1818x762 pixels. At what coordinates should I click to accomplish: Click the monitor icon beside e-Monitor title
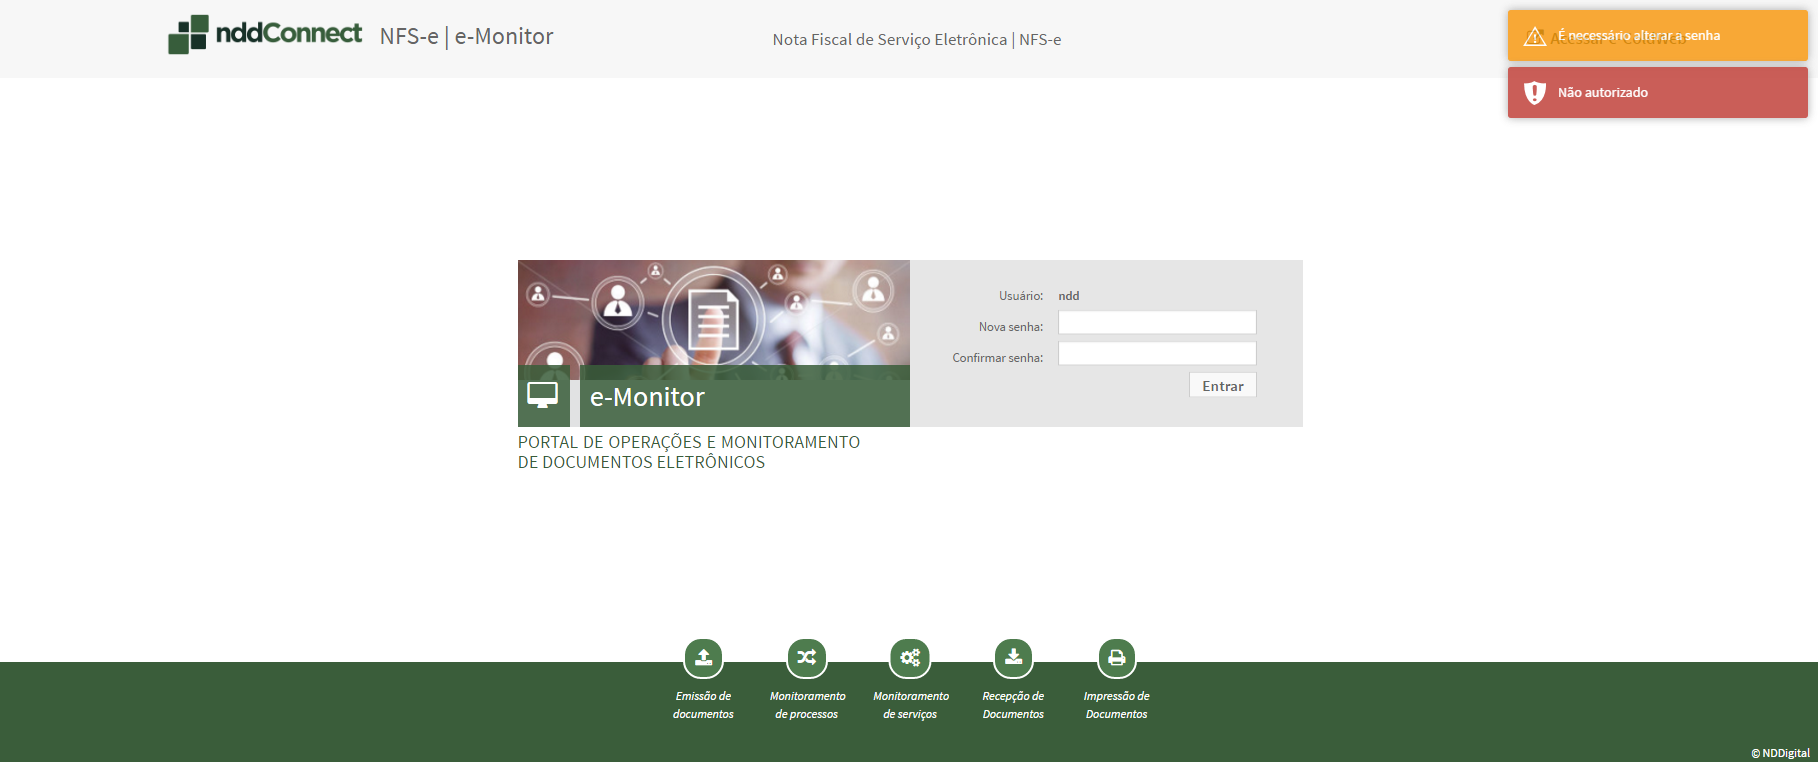pyautogui.click(x=543, y=396)
